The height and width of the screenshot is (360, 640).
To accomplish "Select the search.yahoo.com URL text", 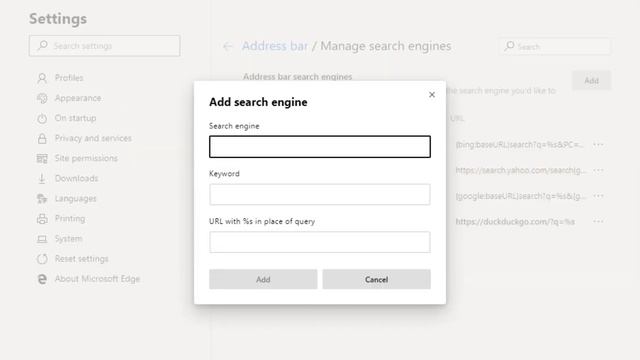I will pos(521,170).
